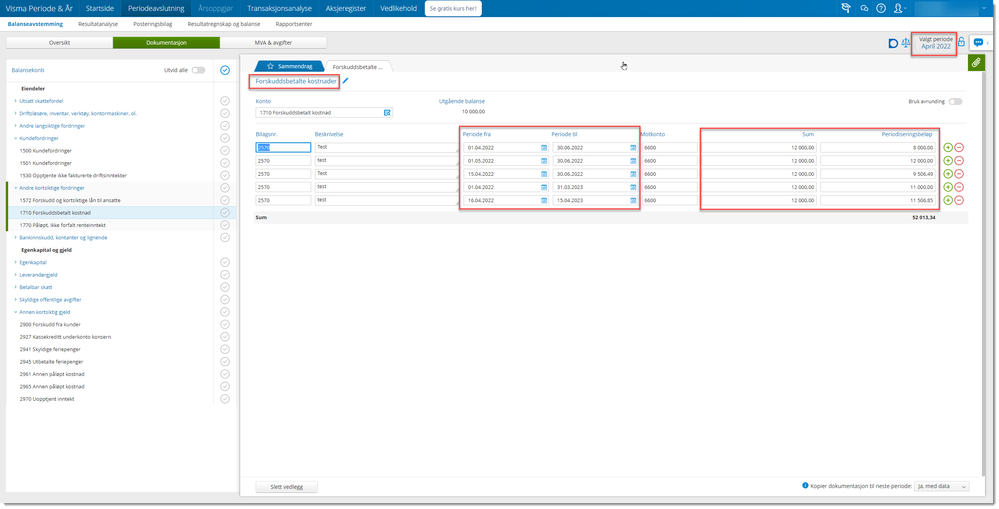This screenshot has height=509, width=999.
Task: Open calendar for Periode til 31.03.2023
Action: point(633,187)
